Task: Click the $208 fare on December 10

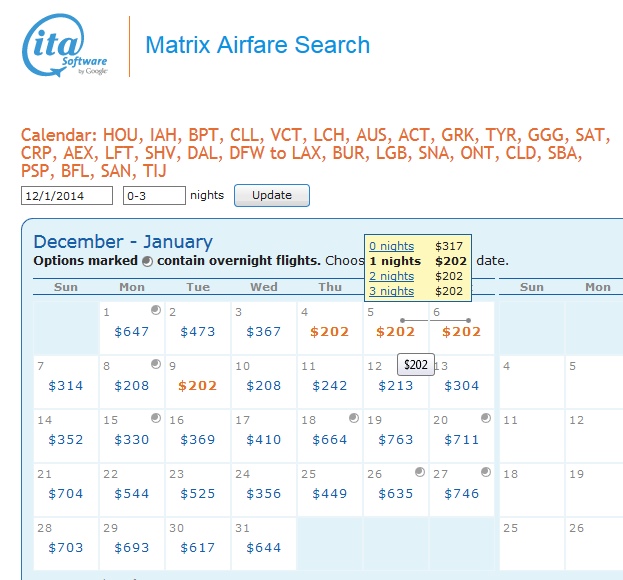Action: 263,386
